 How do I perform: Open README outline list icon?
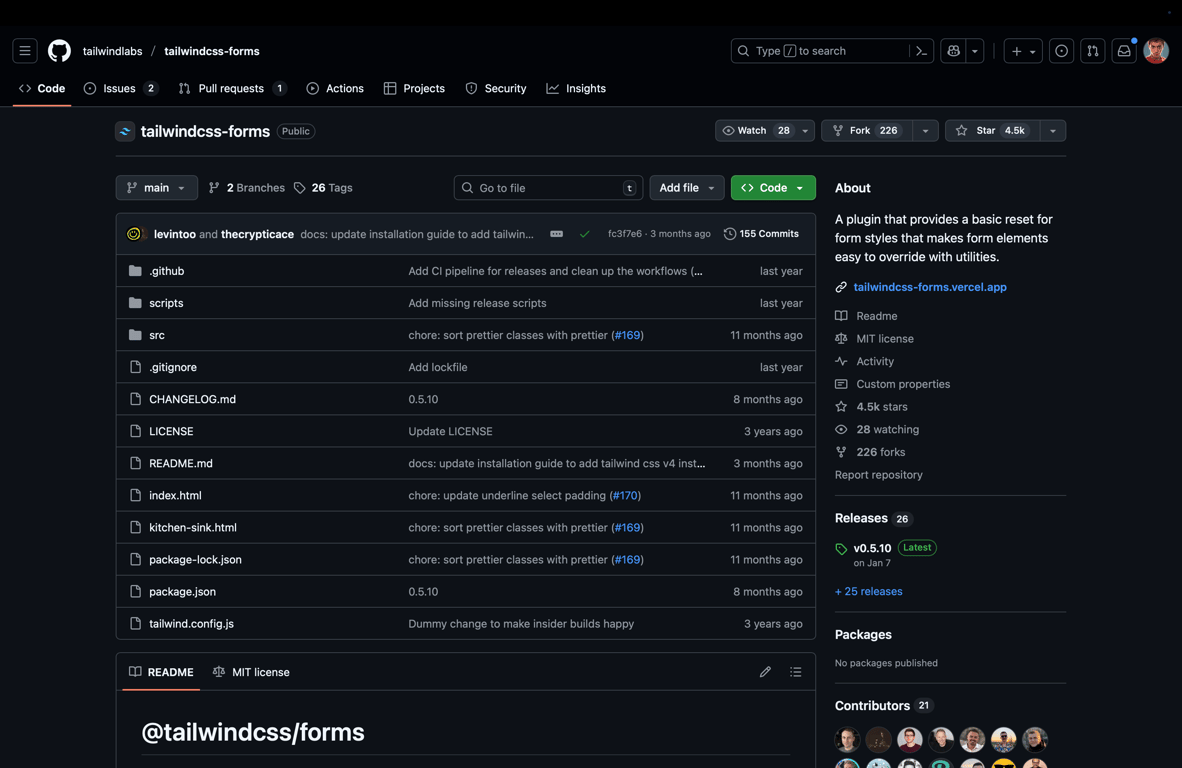tap(795, 672)
